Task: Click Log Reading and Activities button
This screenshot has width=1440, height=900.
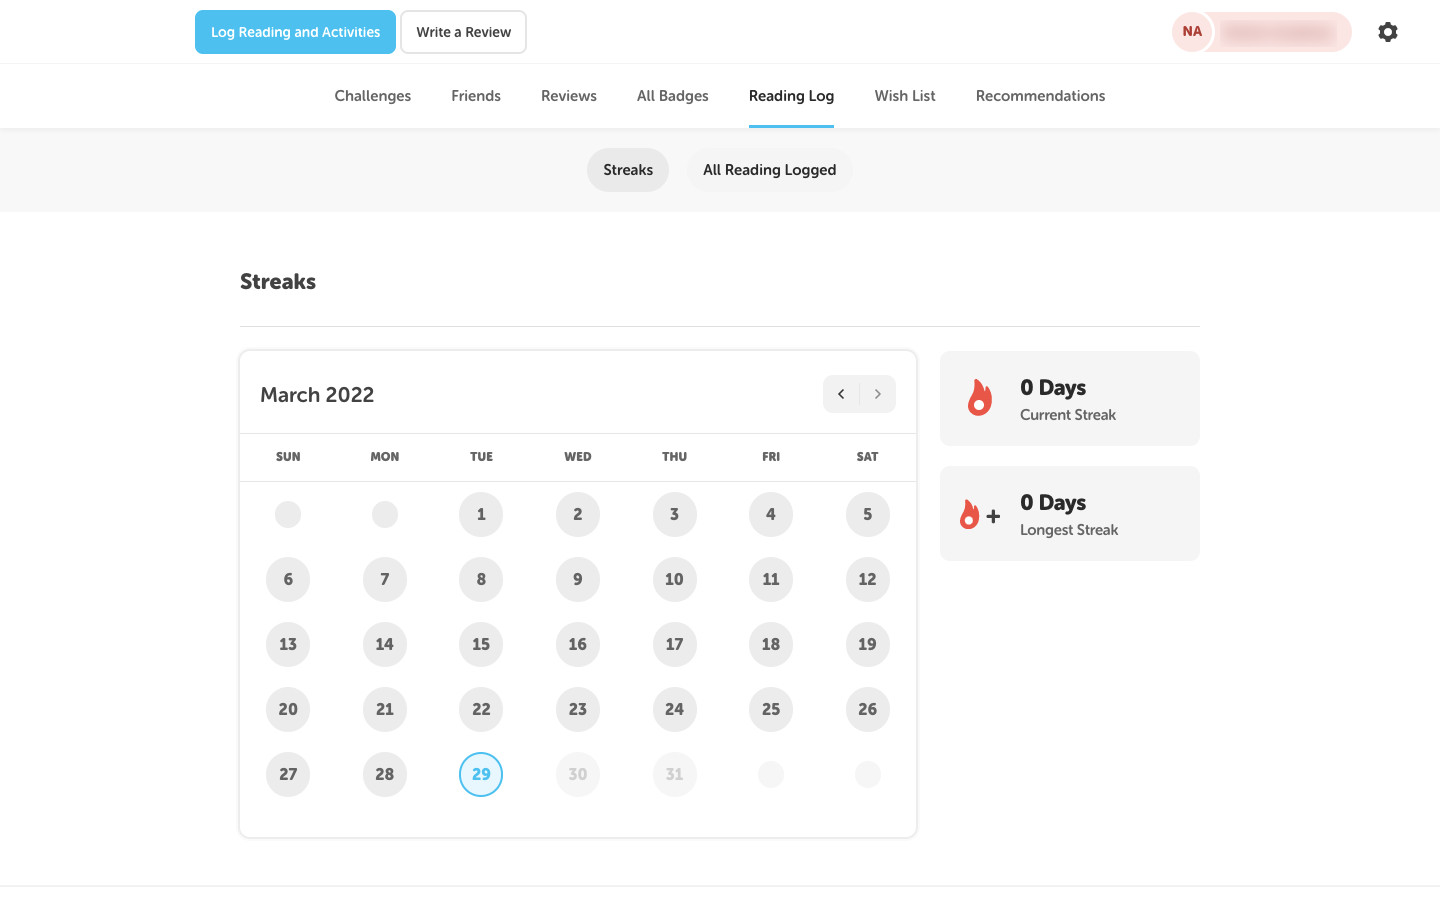Action: 295,32
